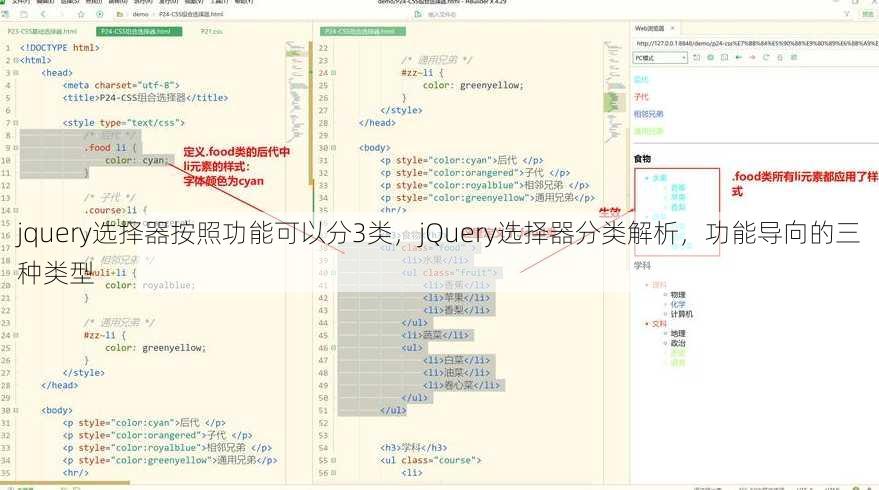Collapse the ul class course block at line 55

pos(334,460)
